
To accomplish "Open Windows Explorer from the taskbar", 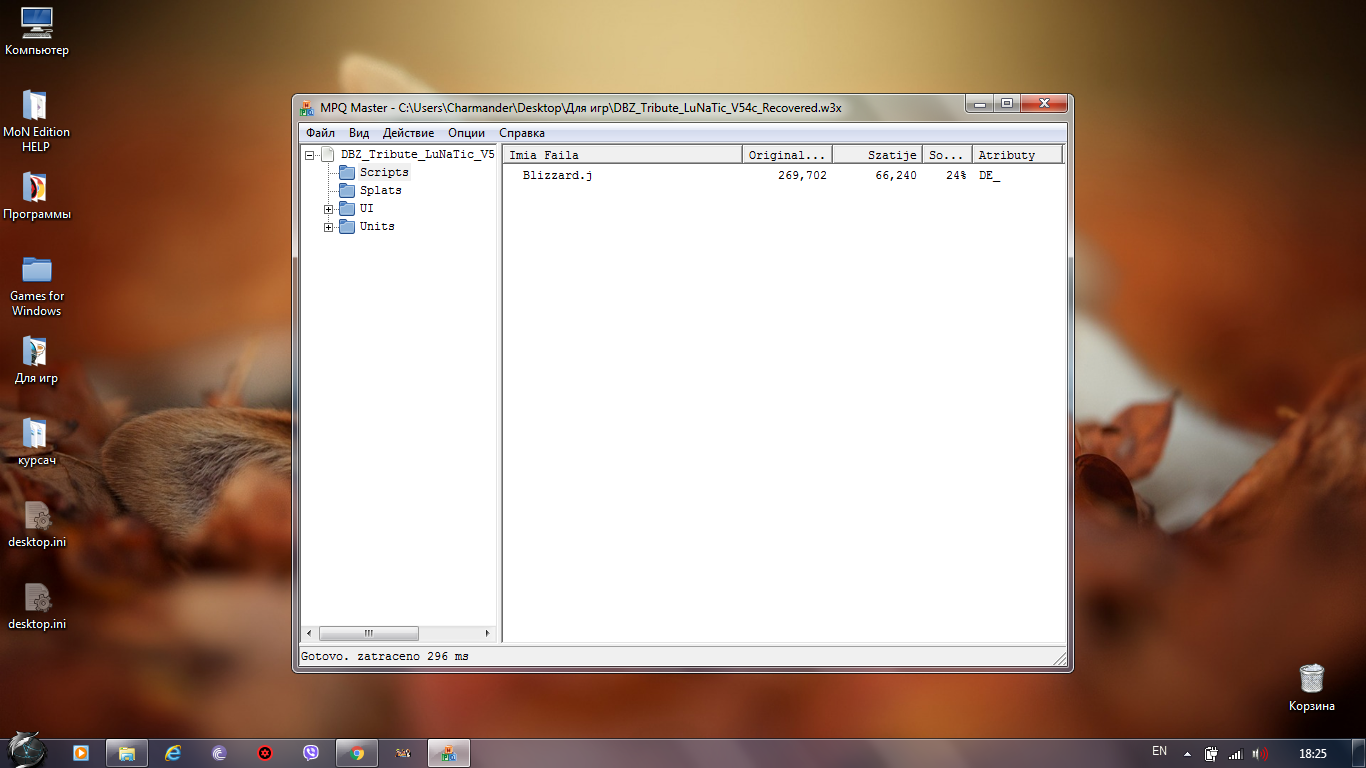I will point(127,753).
